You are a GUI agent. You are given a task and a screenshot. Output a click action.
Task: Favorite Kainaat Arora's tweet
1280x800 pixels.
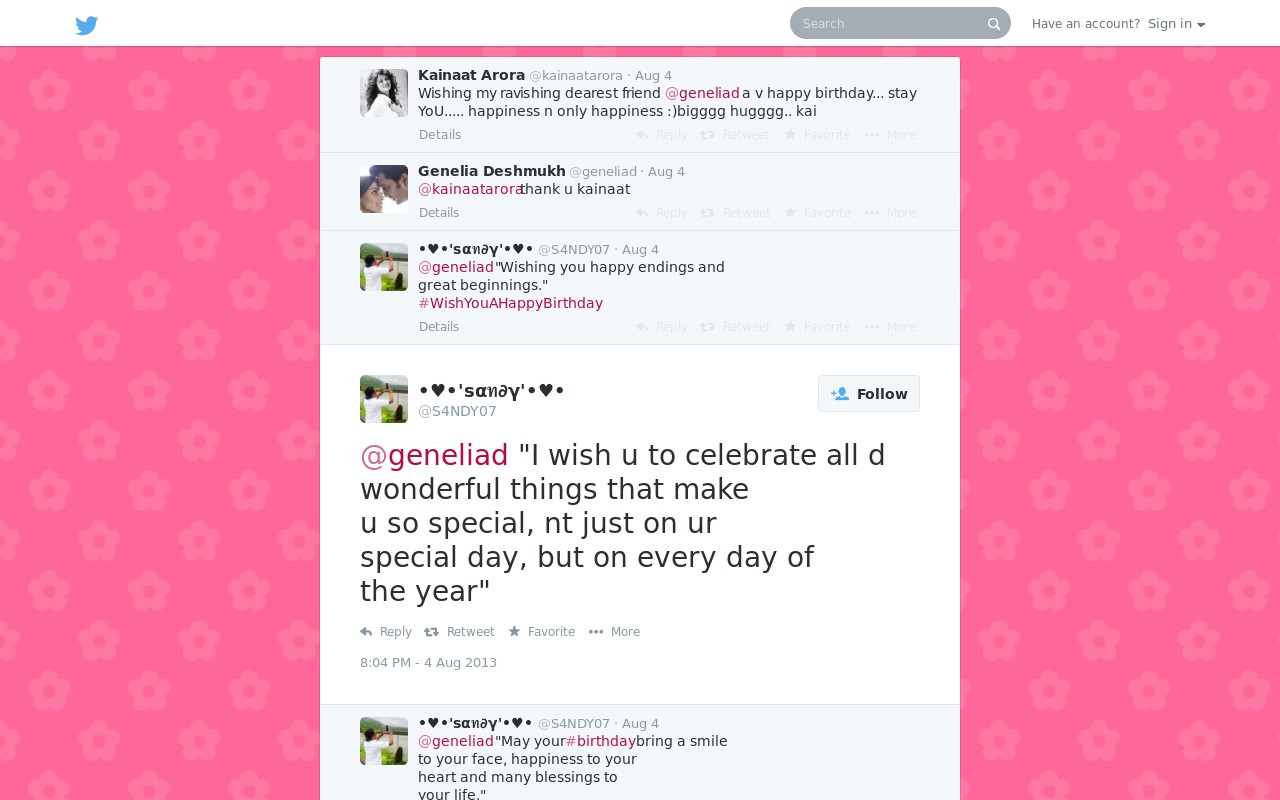[x=817, y=135]
